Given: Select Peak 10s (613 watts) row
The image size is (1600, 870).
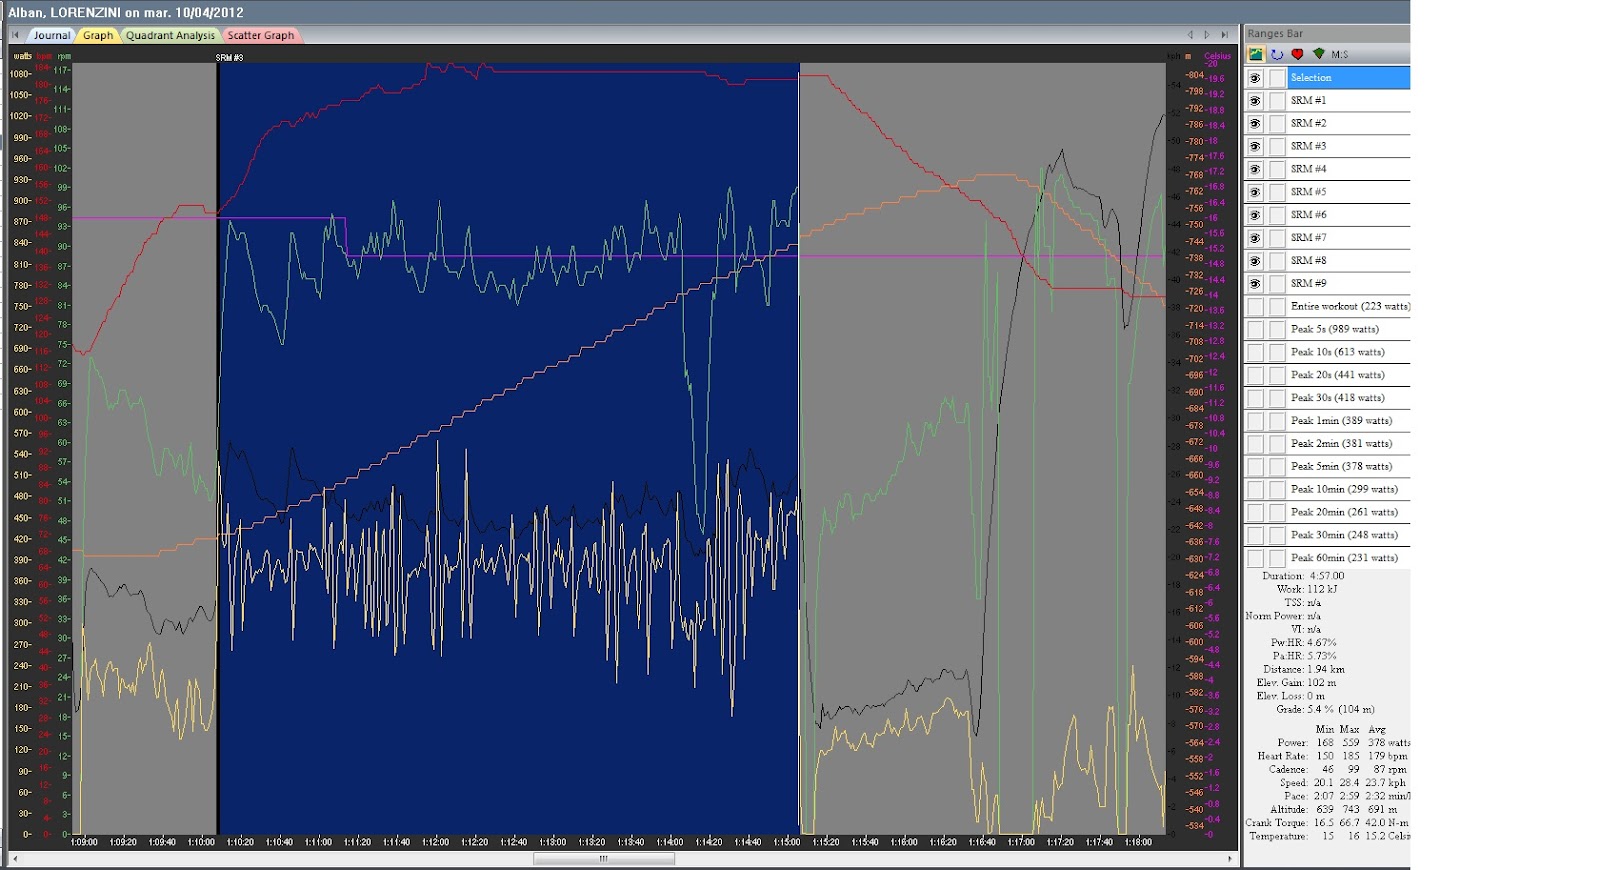Looking at the screenshot, I should [x=1327, y=353].
